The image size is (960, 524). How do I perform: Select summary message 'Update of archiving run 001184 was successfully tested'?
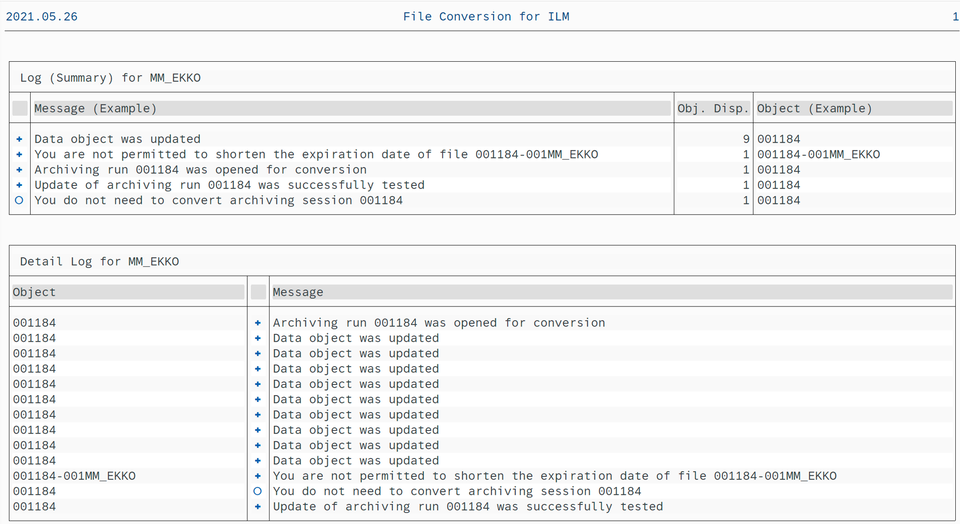pos(230,185)
